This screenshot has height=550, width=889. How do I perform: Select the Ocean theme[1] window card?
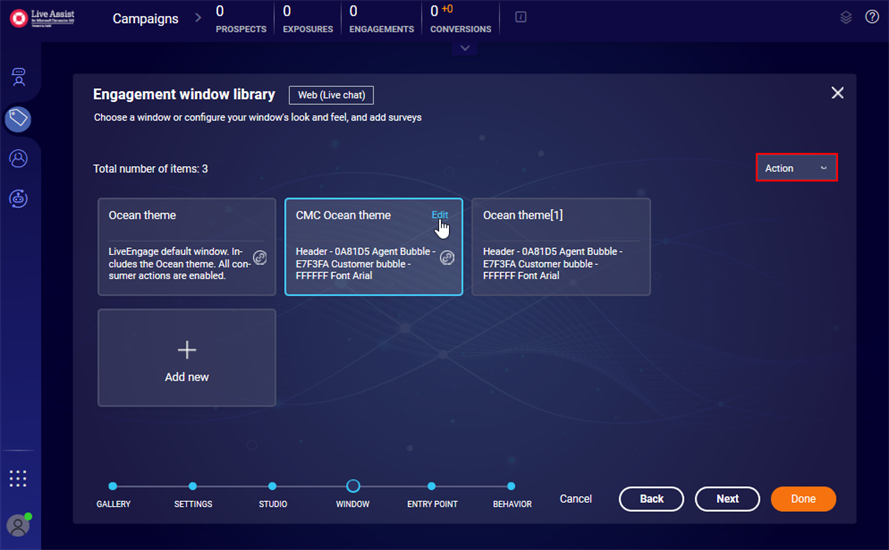[x=560, y=246]
